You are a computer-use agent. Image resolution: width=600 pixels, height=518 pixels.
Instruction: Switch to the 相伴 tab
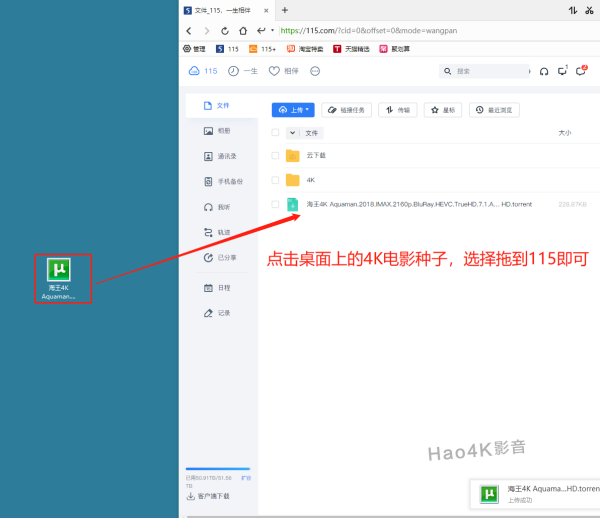(x=284, y=71)
